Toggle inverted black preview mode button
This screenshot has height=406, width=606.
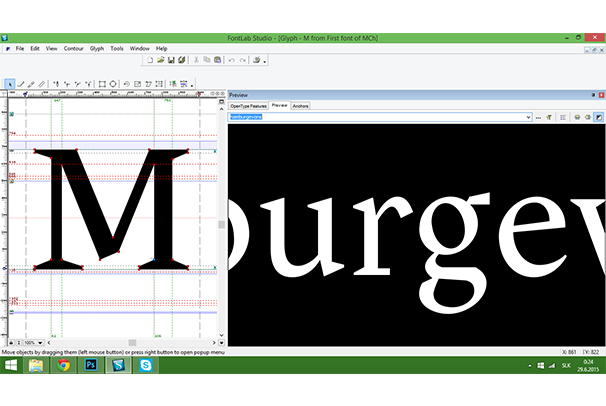(x=599, y=117)
